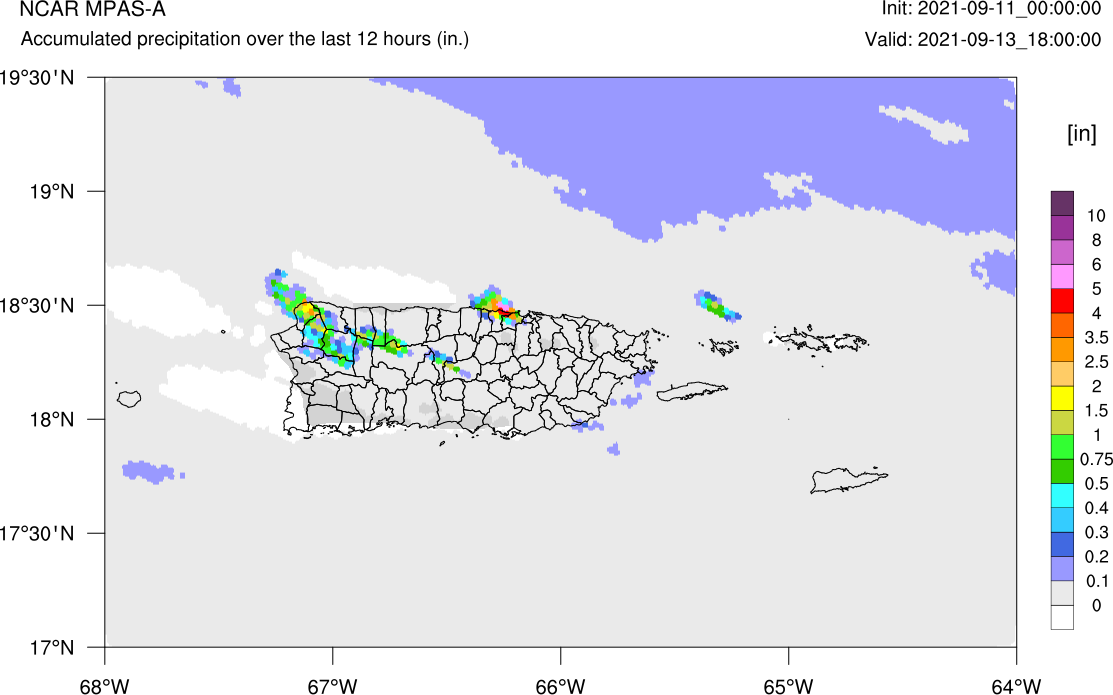Click the light gray swatch between 0 and 0.1

[1062, 592]
